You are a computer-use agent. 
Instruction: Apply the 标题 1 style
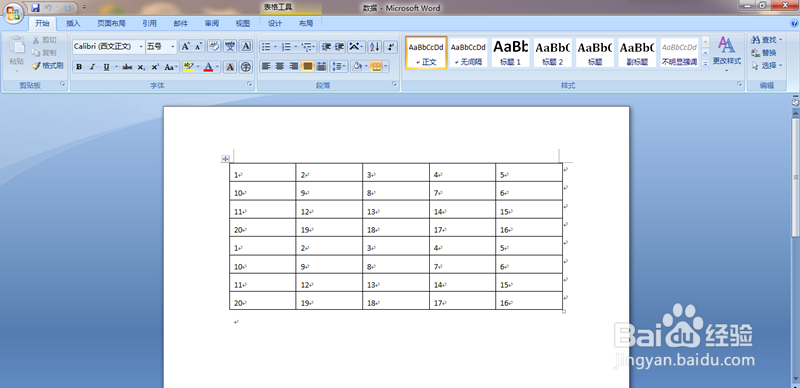(510, 53)
